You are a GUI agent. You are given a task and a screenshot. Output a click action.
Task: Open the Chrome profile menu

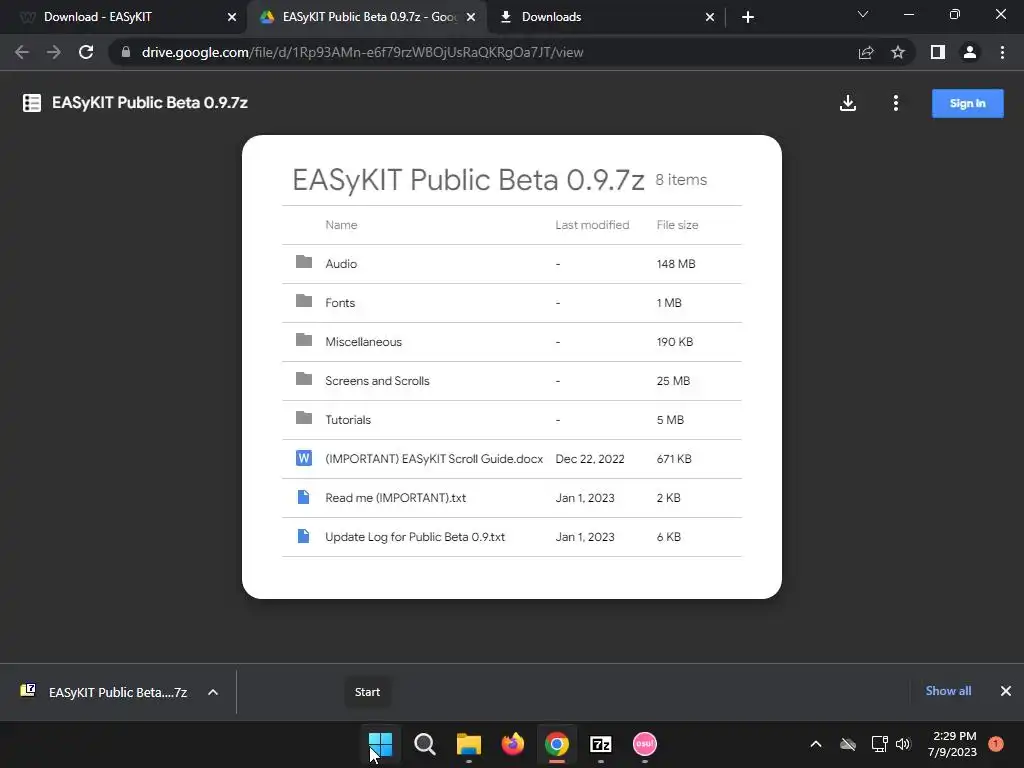[x=970, y=52]
